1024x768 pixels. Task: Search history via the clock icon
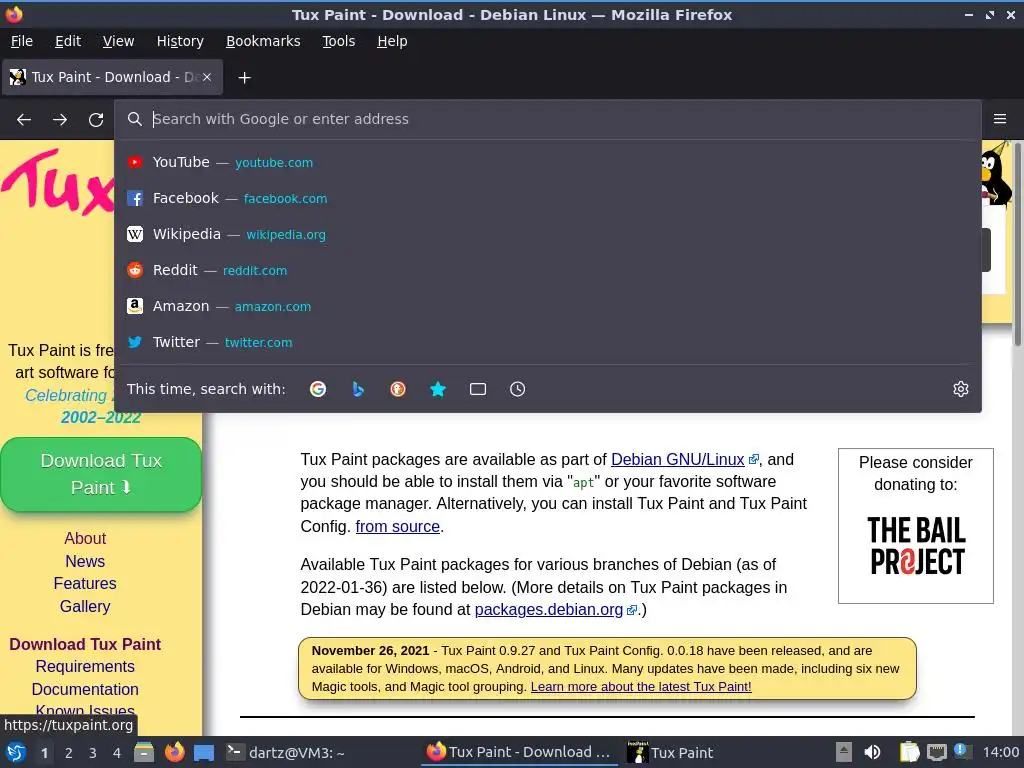tap(517, 389)
